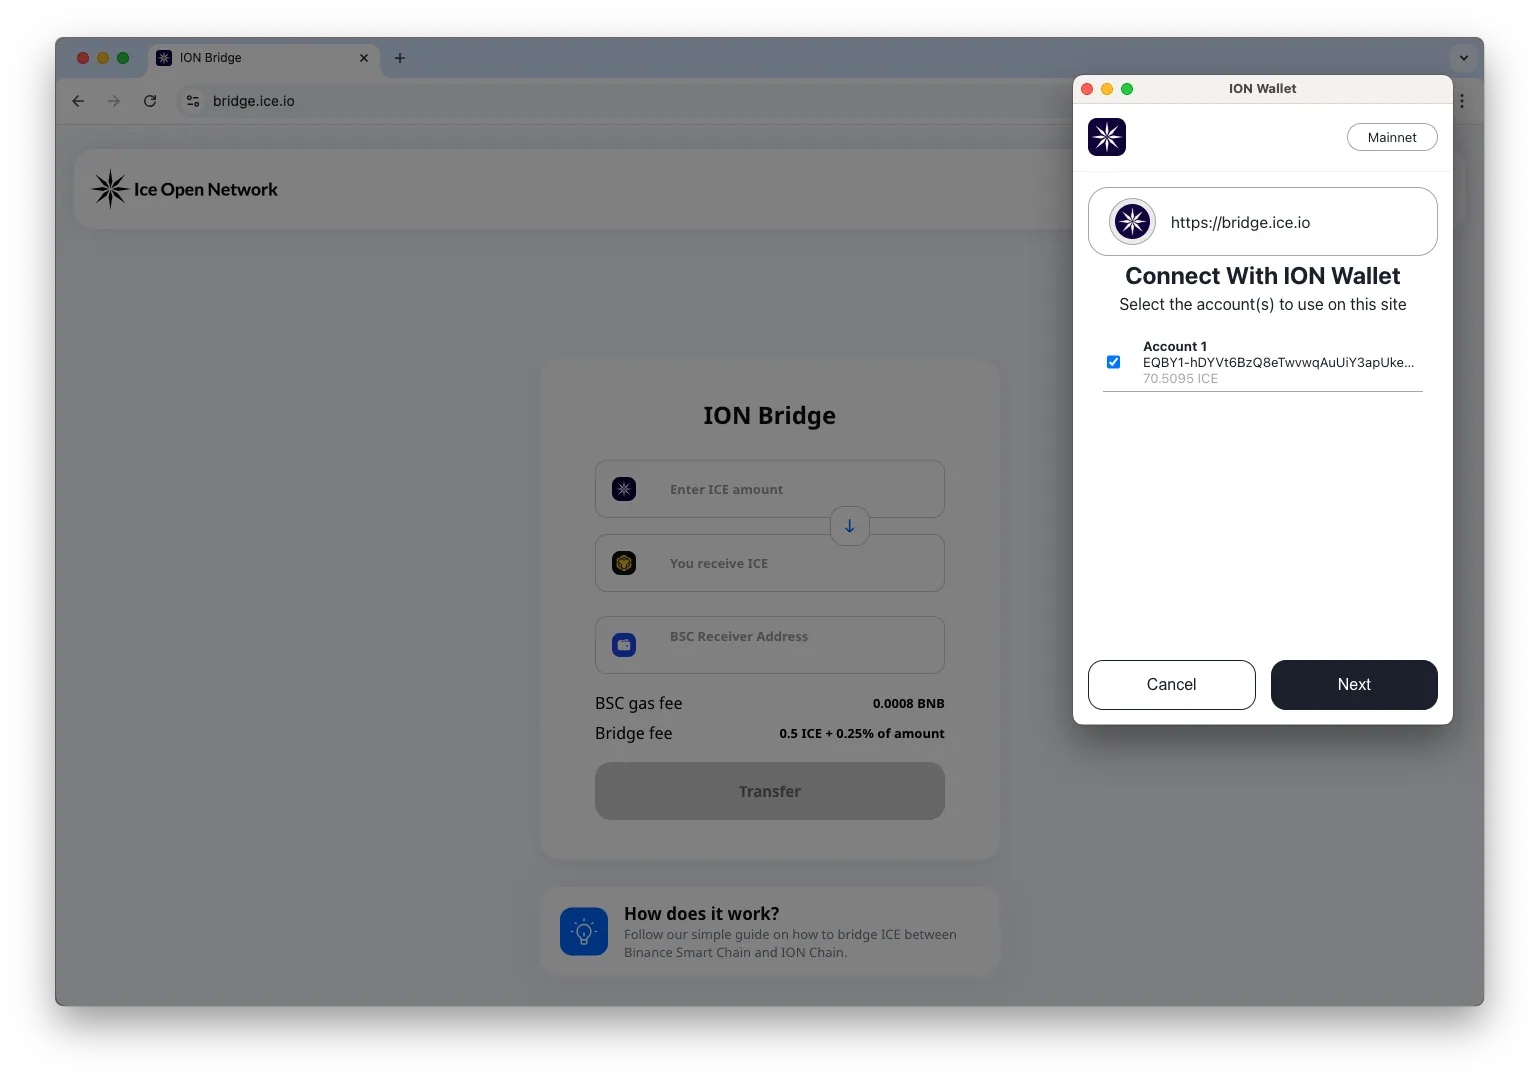
Task: Toggle the Account 1 checkbox
Action: tap(1113, 362)
